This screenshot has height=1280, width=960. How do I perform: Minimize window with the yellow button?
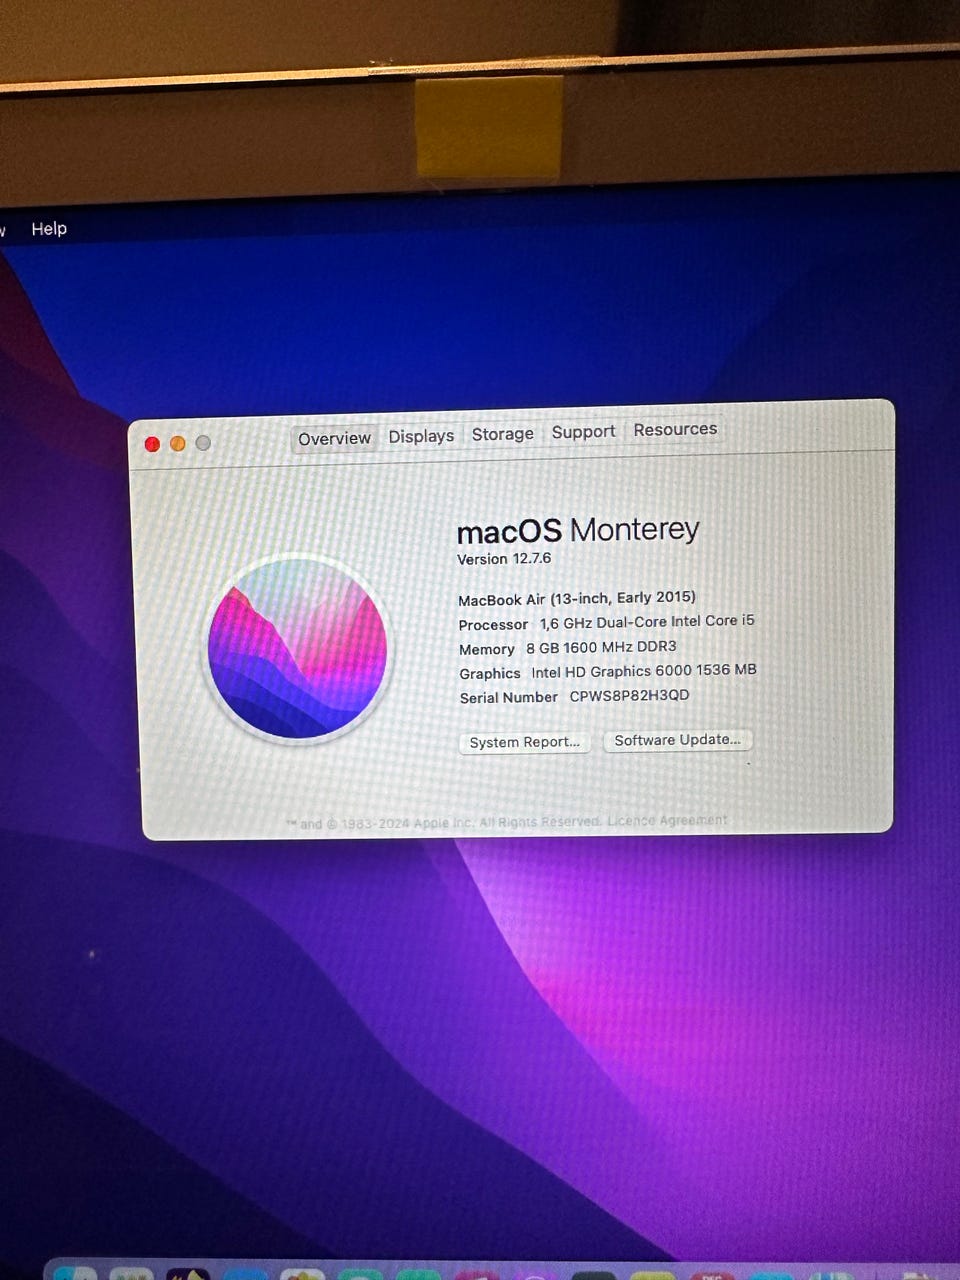[x=178, y=443]
